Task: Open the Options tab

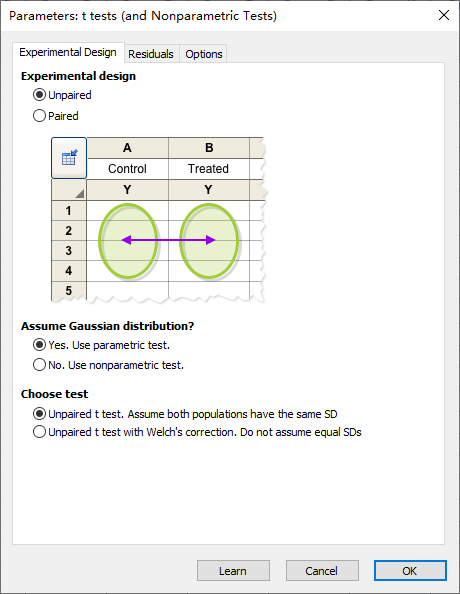Action: click(x=203, y=54)
